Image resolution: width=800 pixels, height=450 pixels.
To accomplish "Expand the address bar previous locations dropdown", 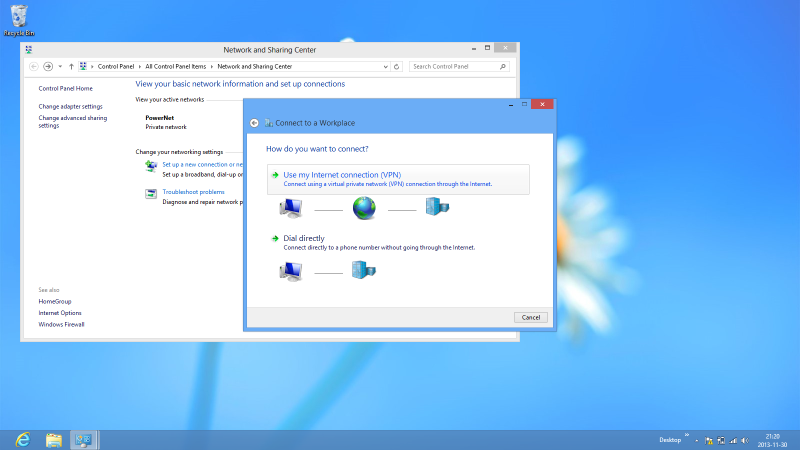I will pos(386,66).
